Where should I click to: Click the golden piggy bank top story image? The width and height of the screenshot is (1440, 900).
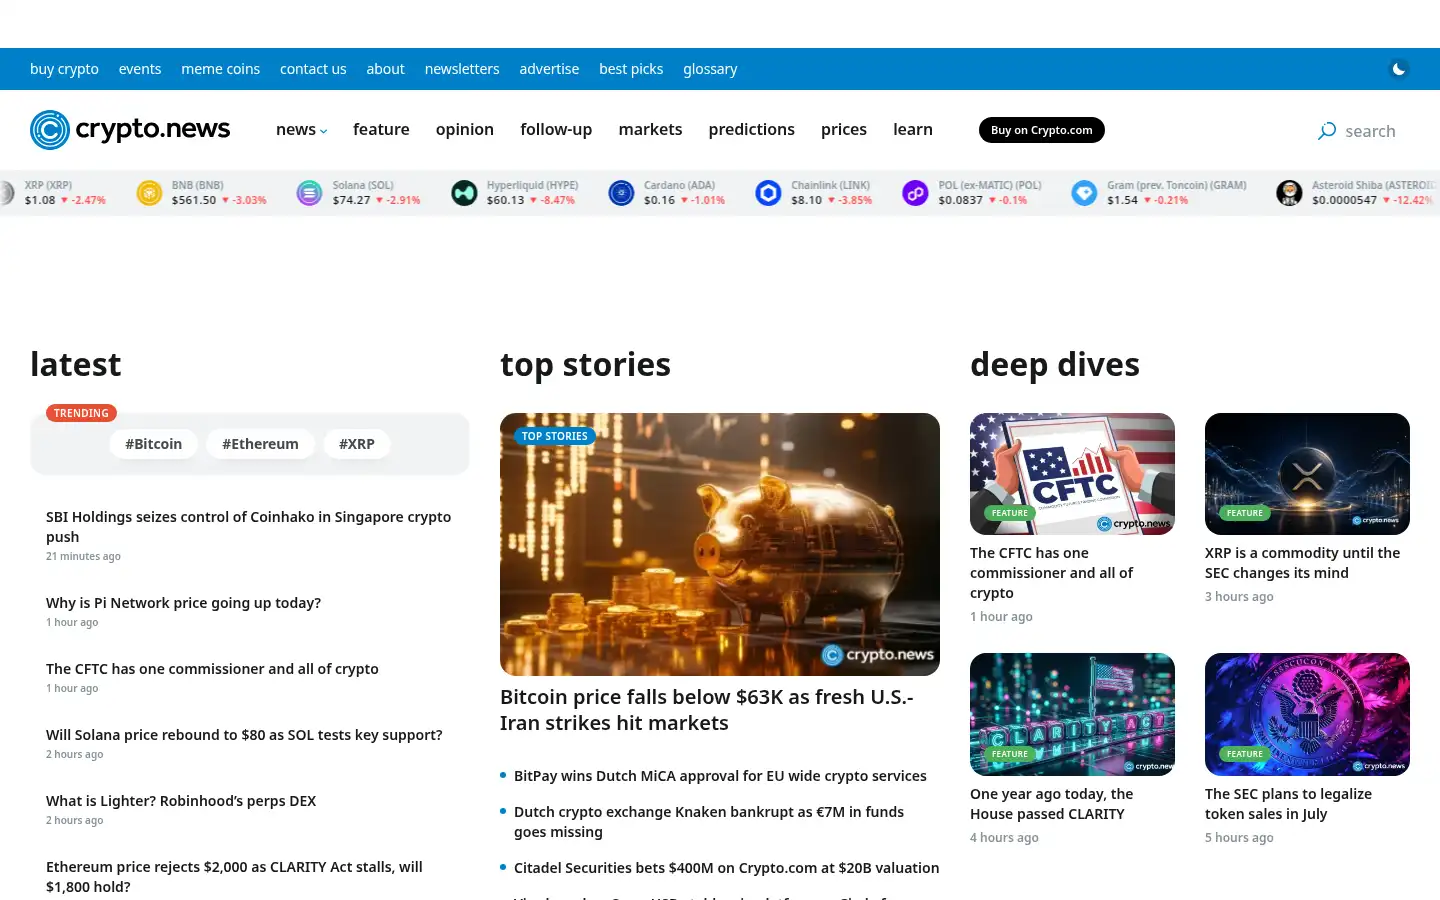(720, 544)
